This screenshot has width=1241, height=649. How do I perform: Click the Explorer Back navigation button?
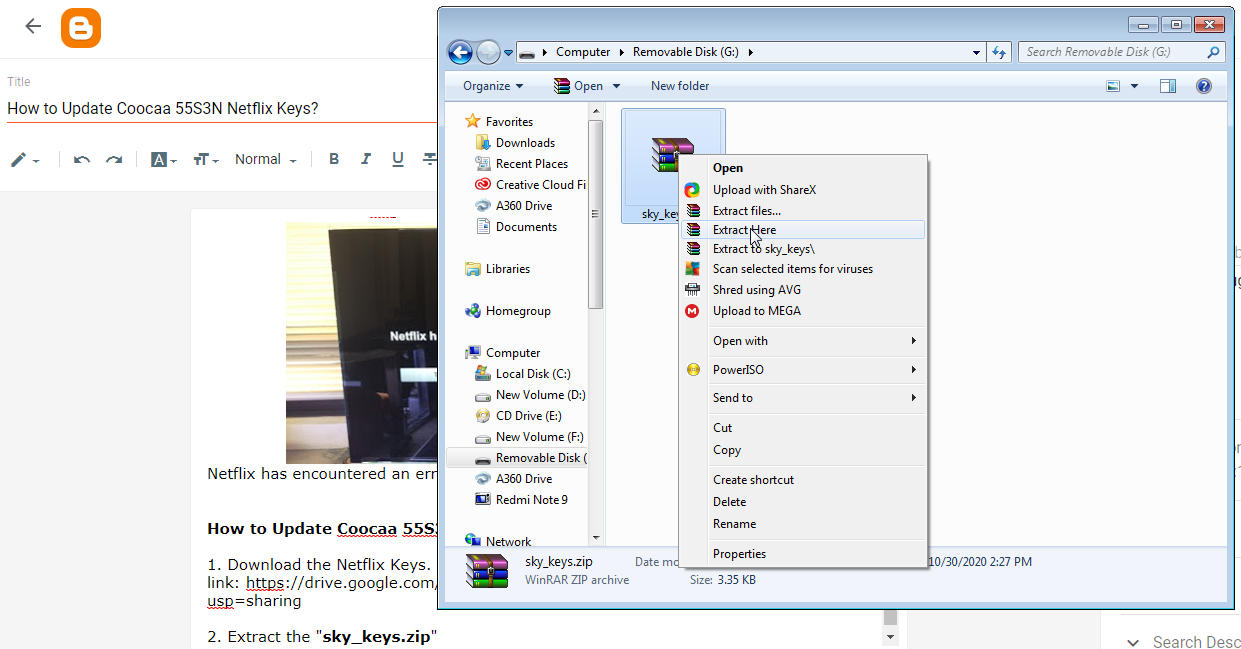[x=460, y=52]
